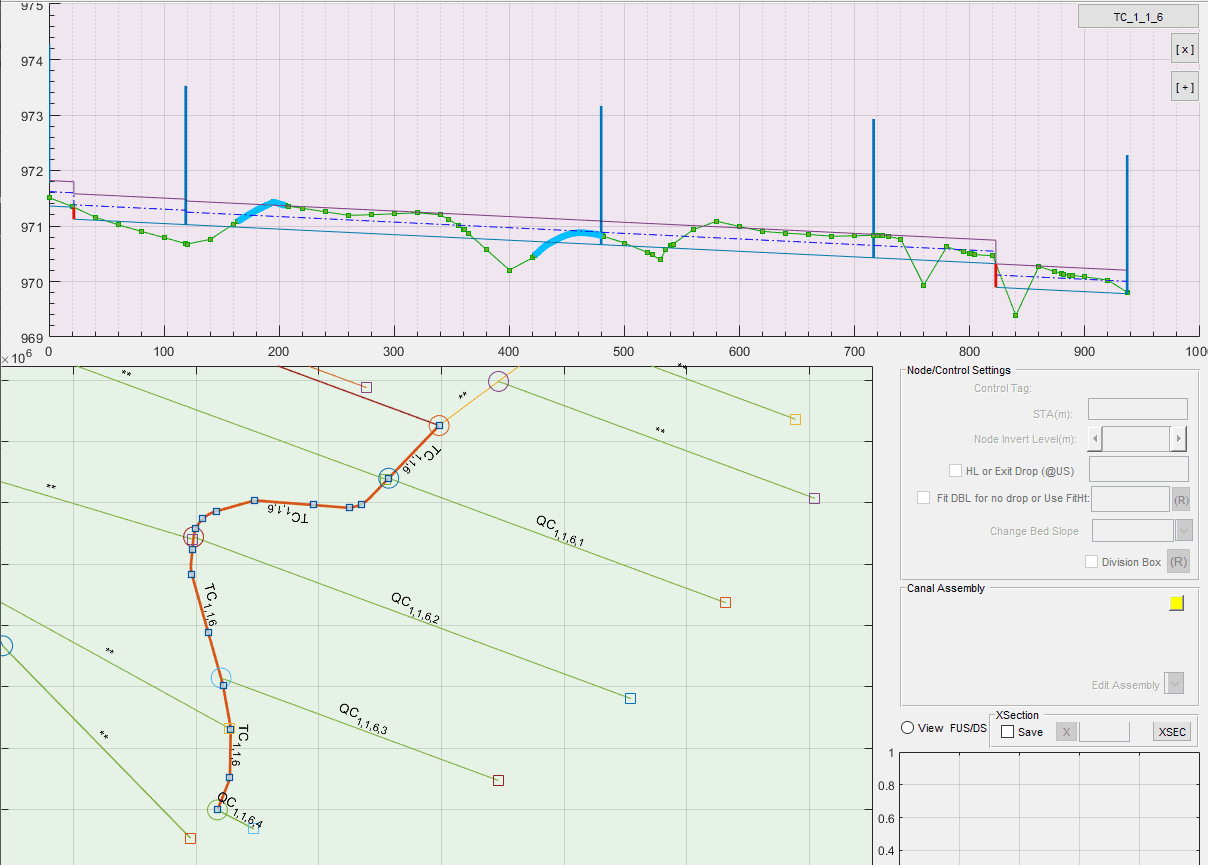Image resolution: width=1208 pixels, height=865 pixels.
Task: Click the left arrow of Node Invert Level
Action: point(1097,439)
